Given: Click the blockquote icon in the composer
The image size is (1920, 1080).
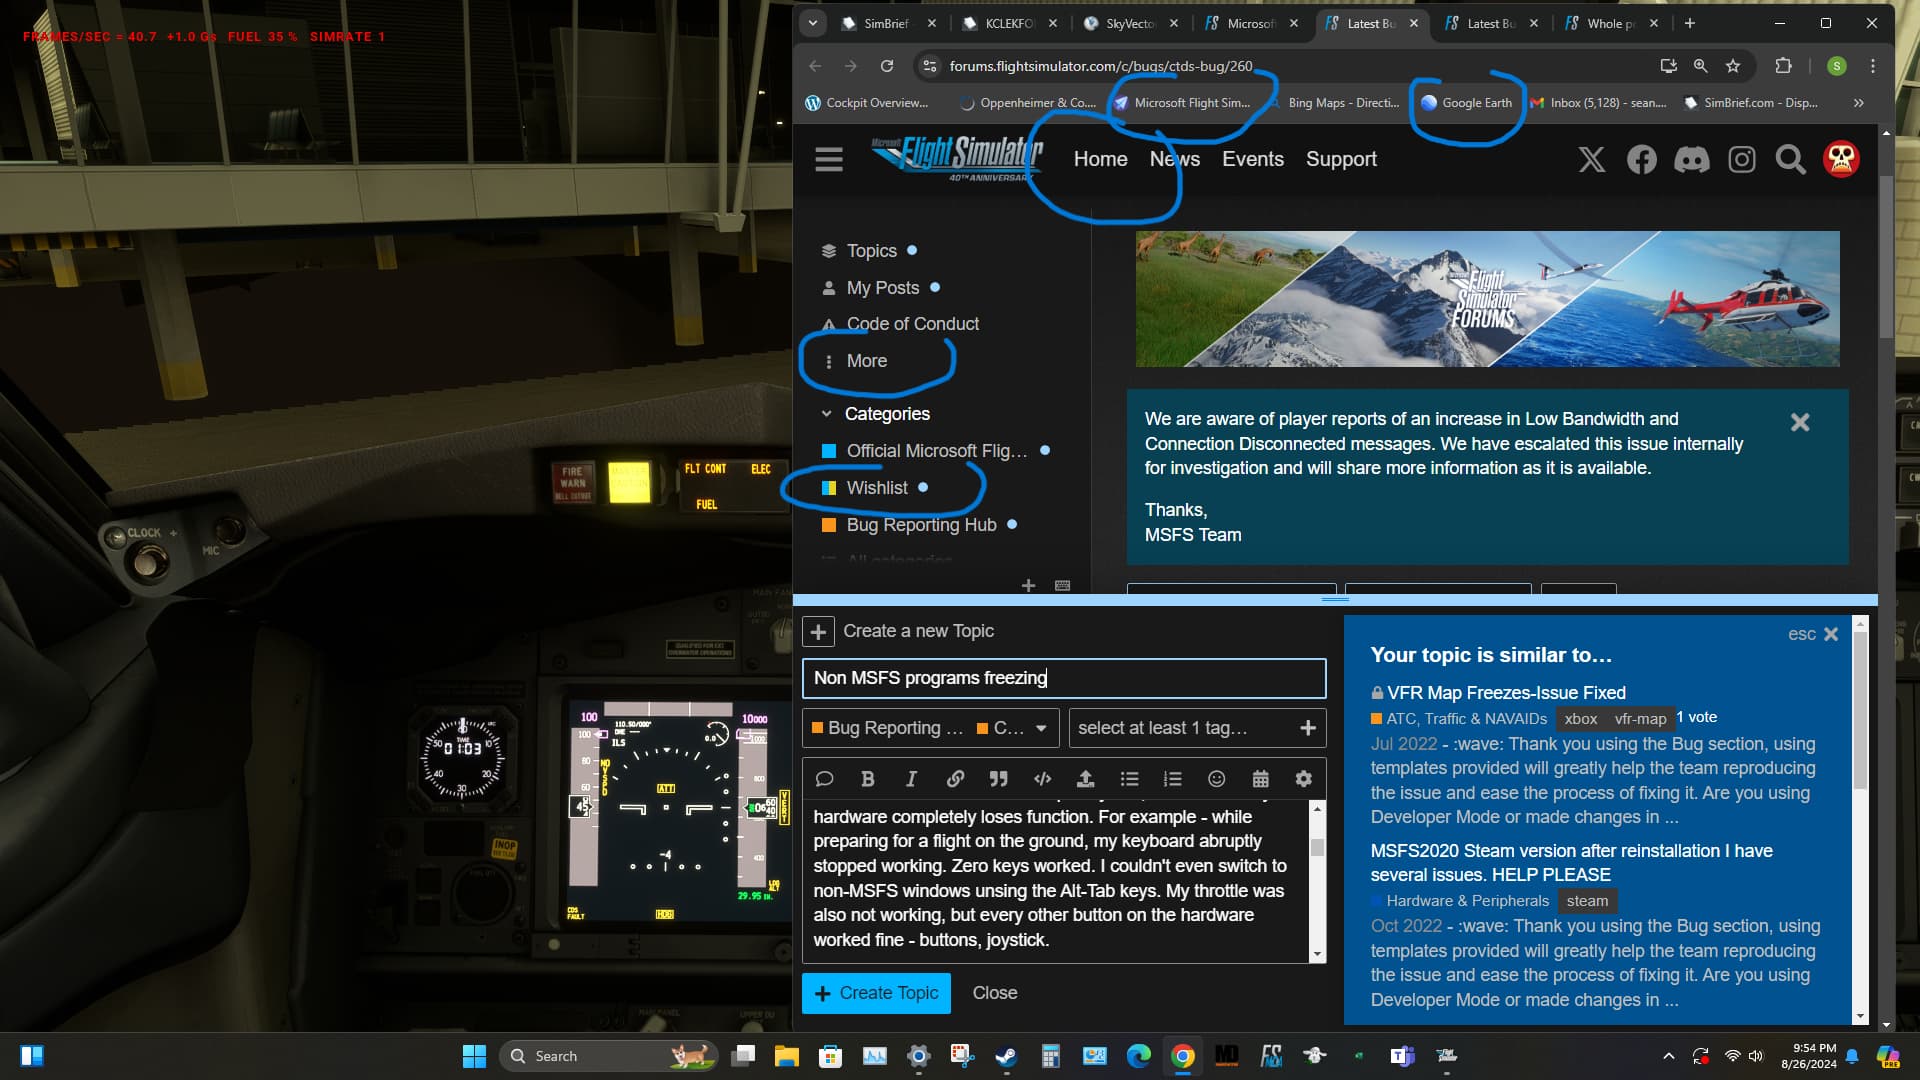Looking at the screenshot, I should pyautogui.click(x=998, y=779).
